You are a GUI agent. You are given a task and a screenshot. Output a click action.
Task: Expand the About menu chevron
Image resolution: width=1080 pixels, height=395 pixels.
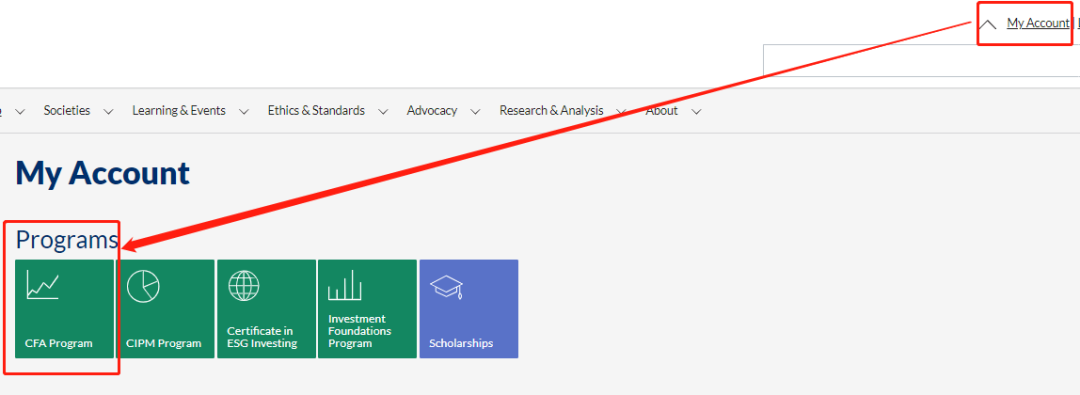click(696, 111)
